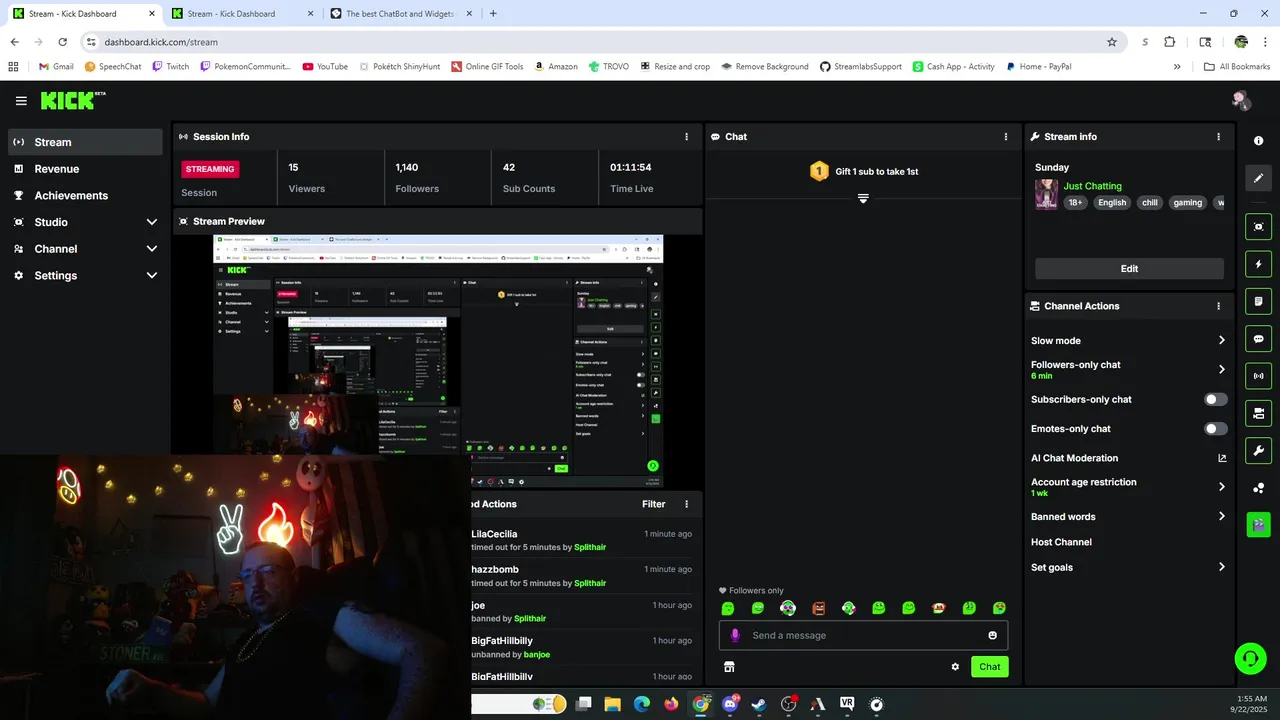This screenshot has height=720, width=1280.
Task: Open AI Chat Moderation external link icon
Action: [1221, 458]
